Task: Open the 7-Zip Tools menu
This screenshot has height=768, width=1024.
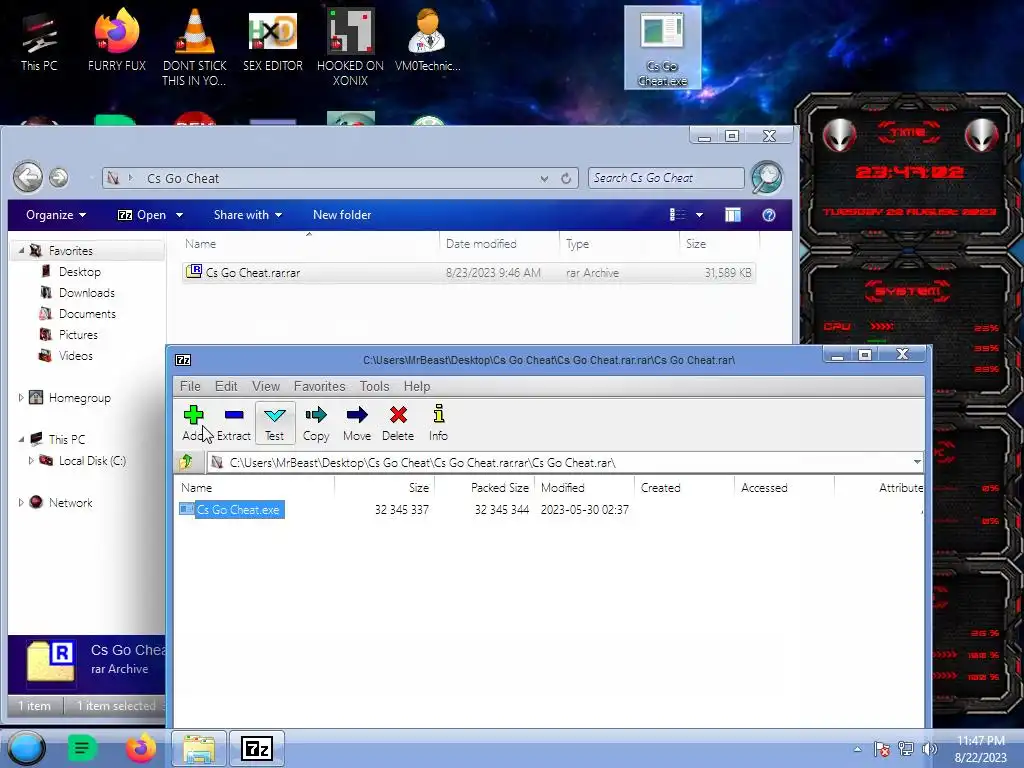Action: click(374, 386)
